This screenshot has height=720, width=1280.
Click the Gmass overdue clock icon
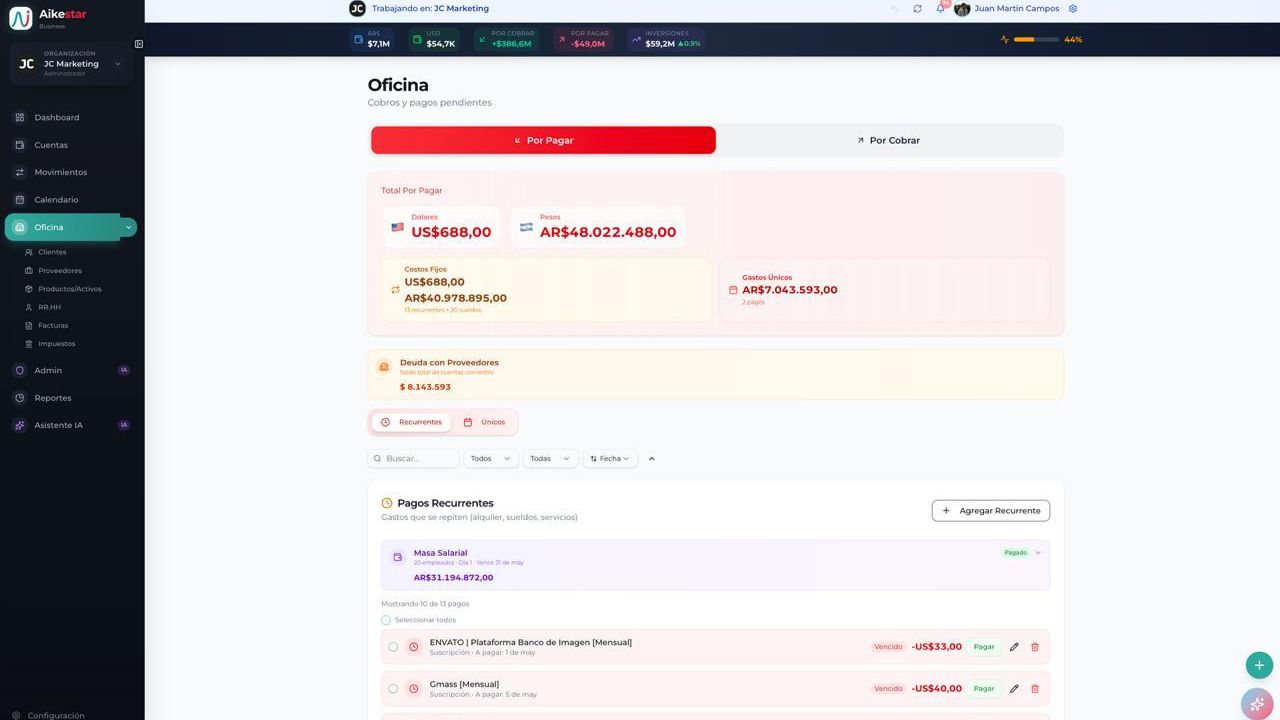point(414,689)
